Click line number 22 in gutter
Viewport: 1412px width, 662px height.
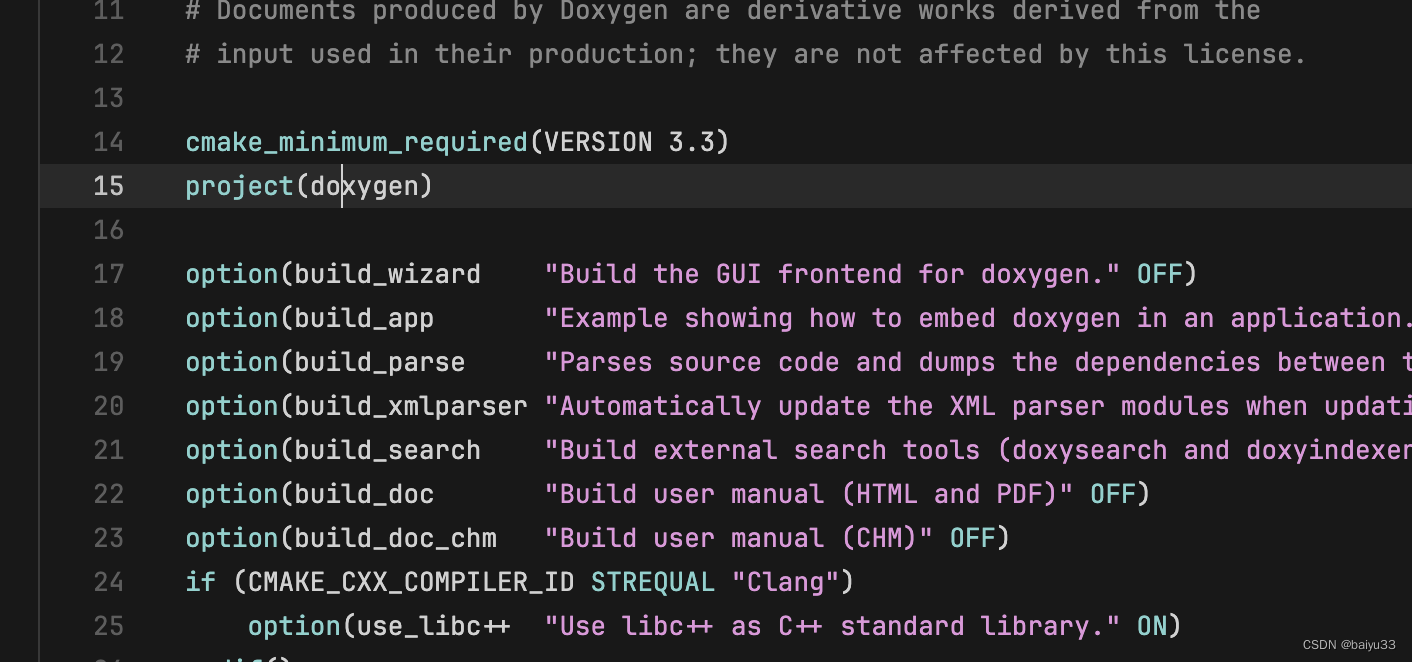pyautogui.click(x=108, y=494)
